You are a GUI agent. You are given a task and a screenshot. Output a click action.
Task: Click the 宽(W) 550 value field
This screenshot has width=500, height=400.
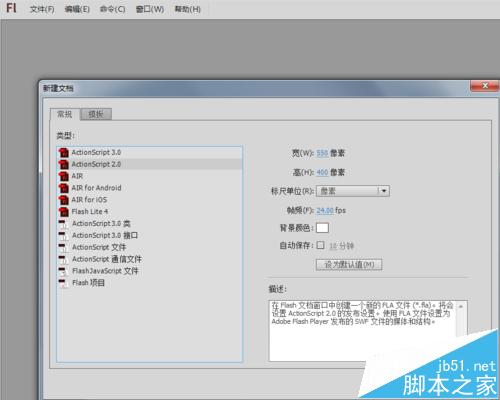coord(322,153)
